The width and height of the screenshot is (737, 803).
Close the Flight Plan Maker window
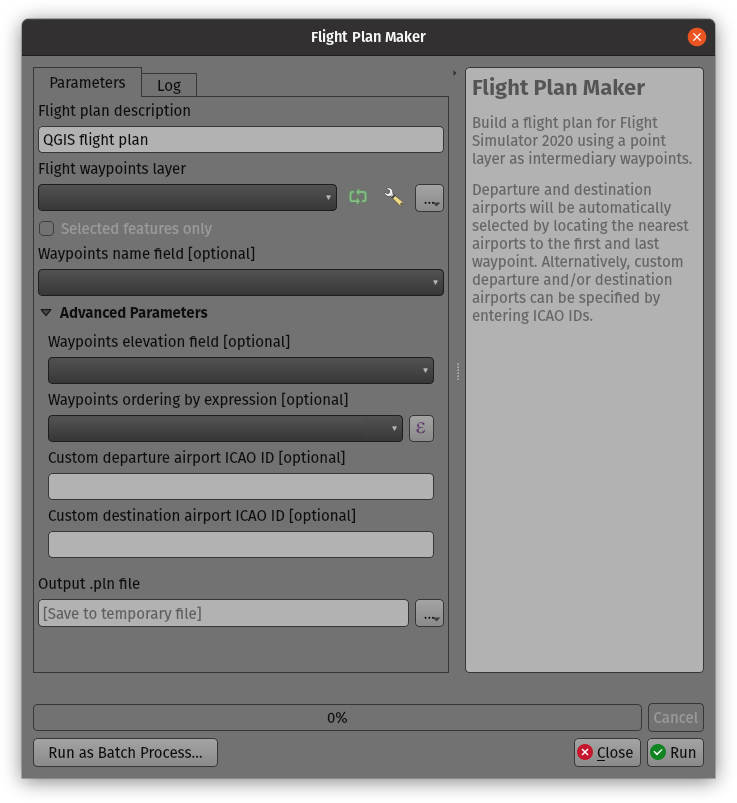[x=696, y=37]
